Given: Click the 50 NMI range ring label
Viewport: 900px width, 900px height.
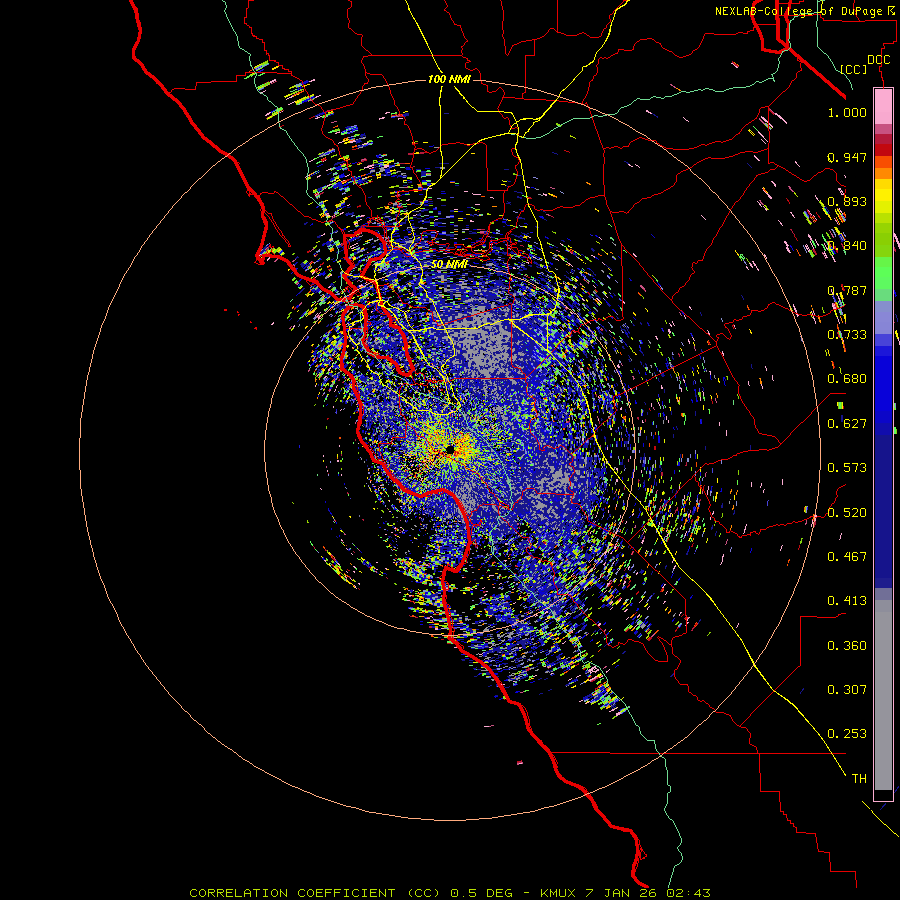Looking at the screenshot, I should pyautogui.click(x=449, y=265).
